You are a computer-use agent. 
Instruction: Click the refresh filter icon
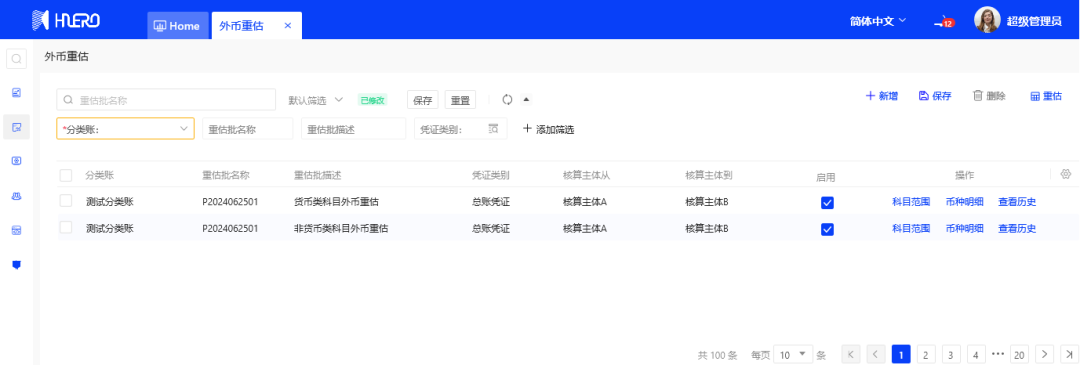coord(508,99)
